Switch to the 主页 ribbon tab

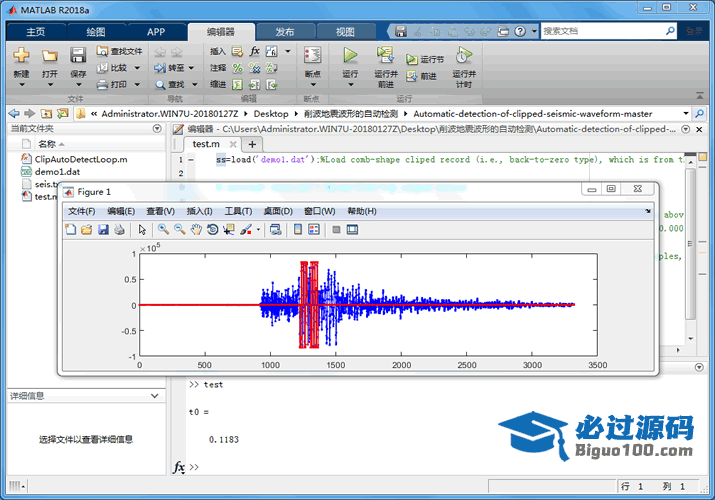[36, 32]
